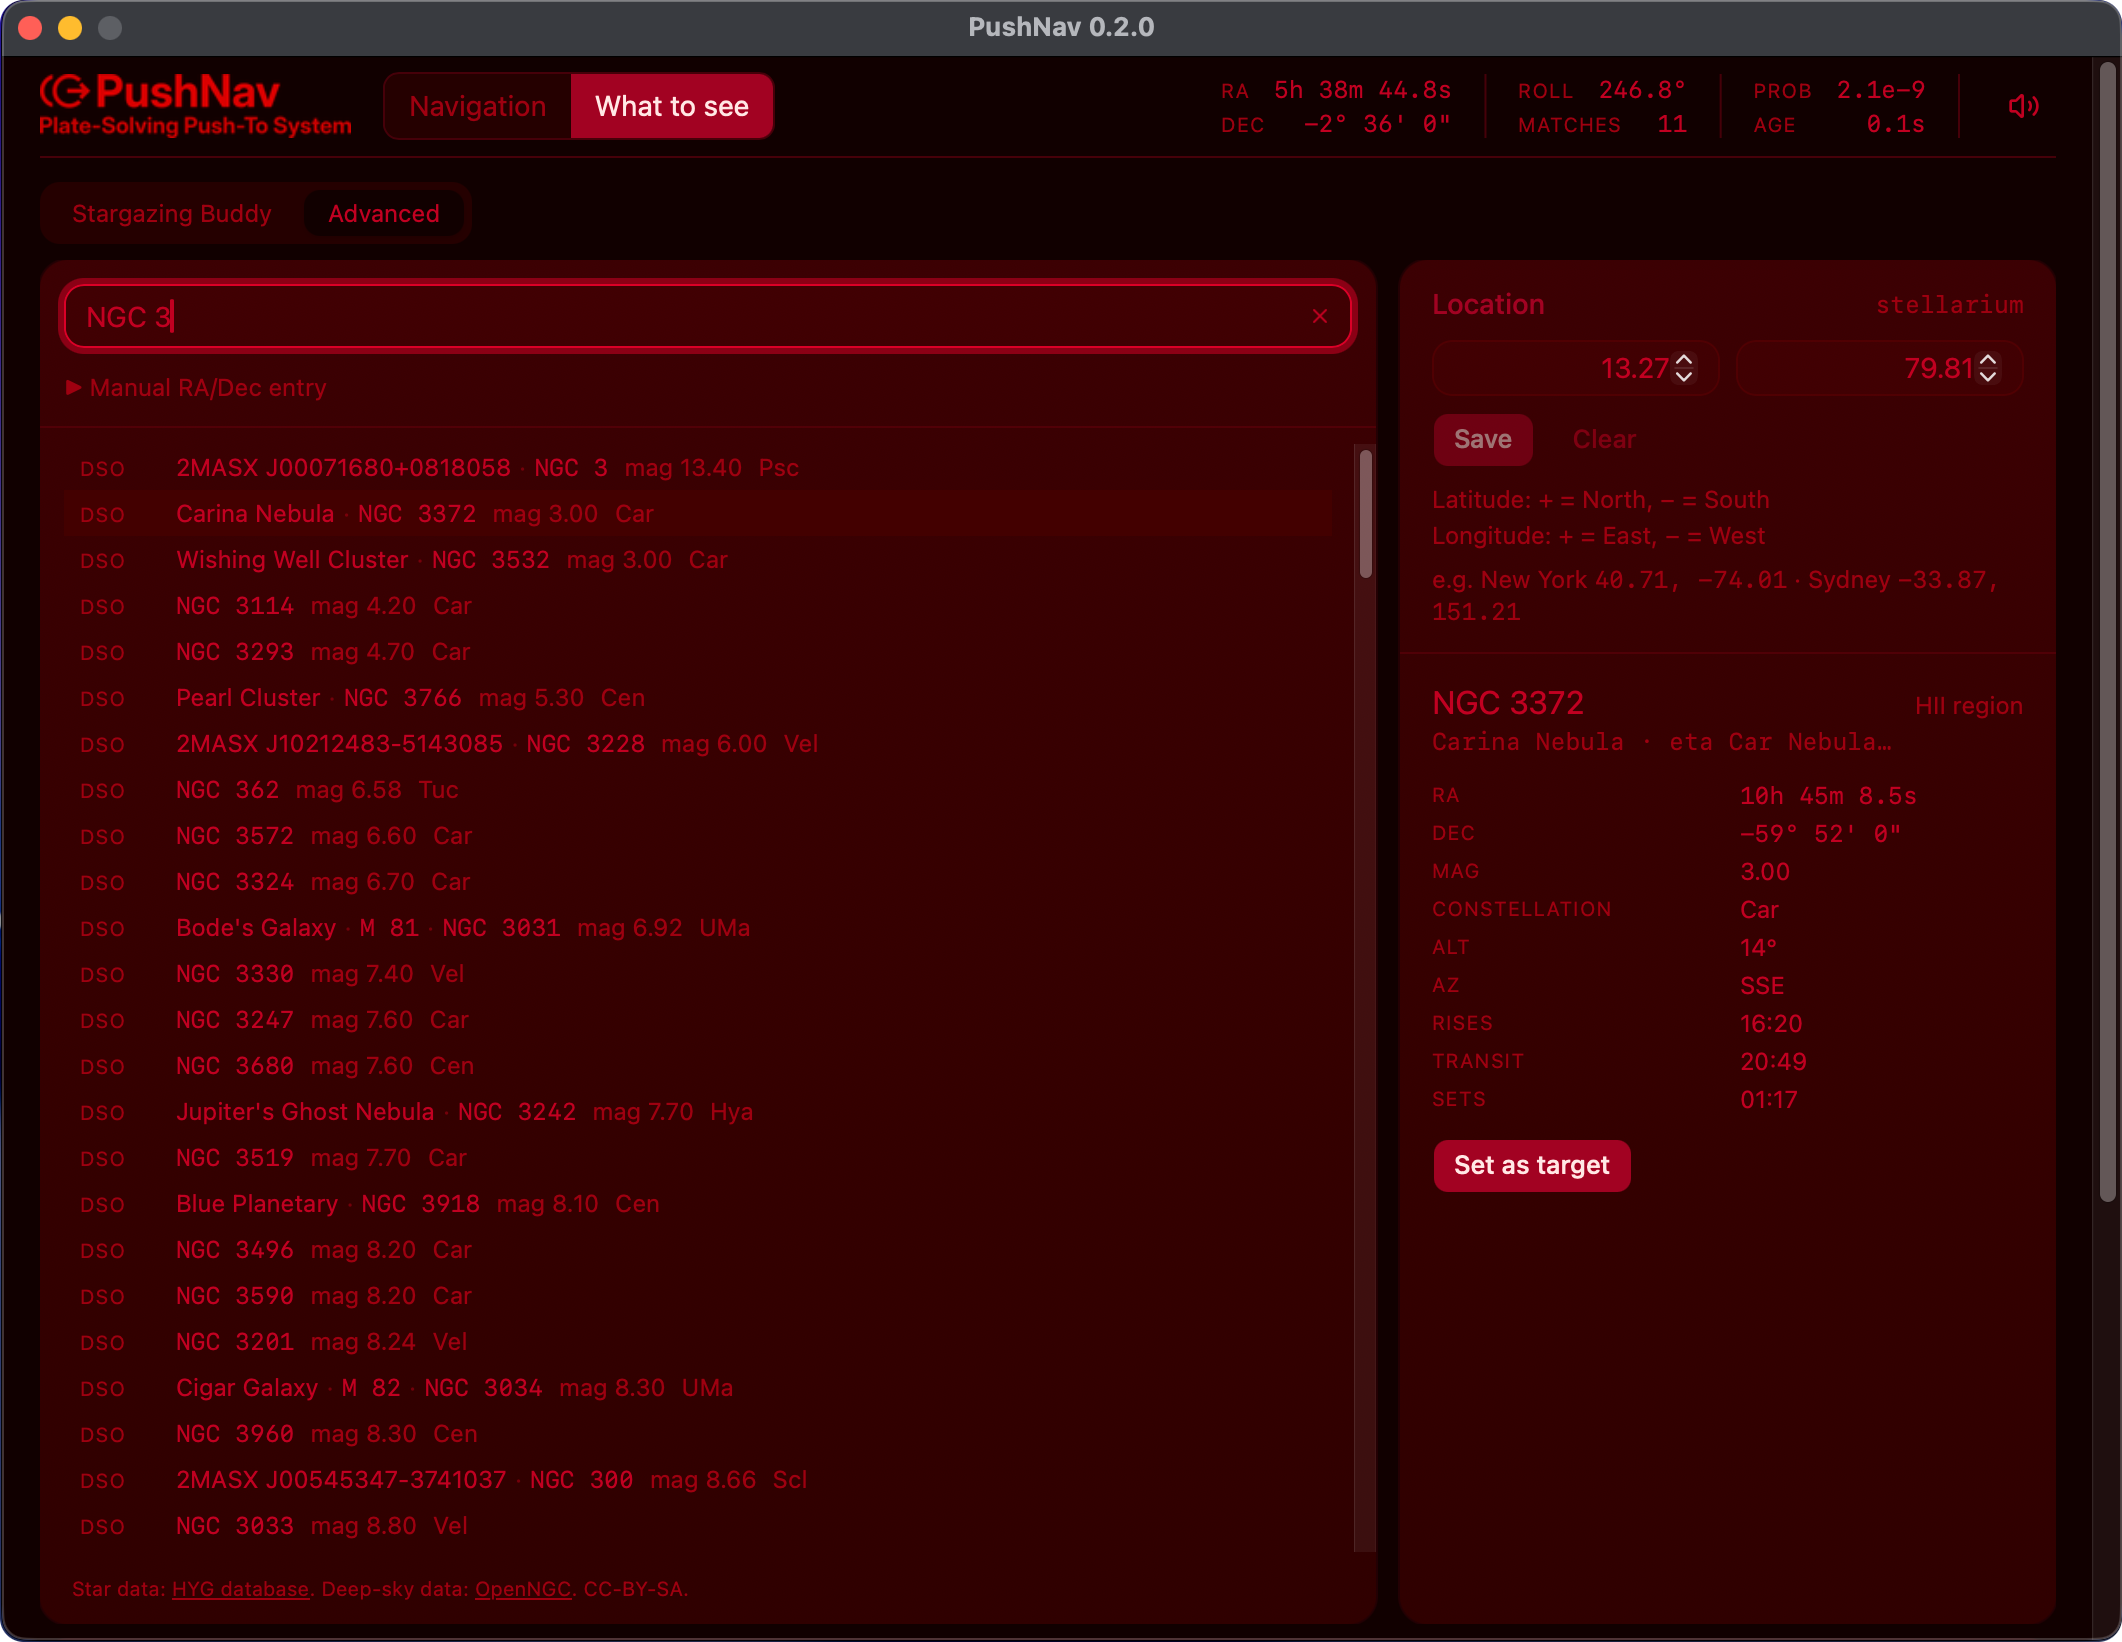Set NGC 3372 as target

pyautogui.click(x=1532, y=1166)
